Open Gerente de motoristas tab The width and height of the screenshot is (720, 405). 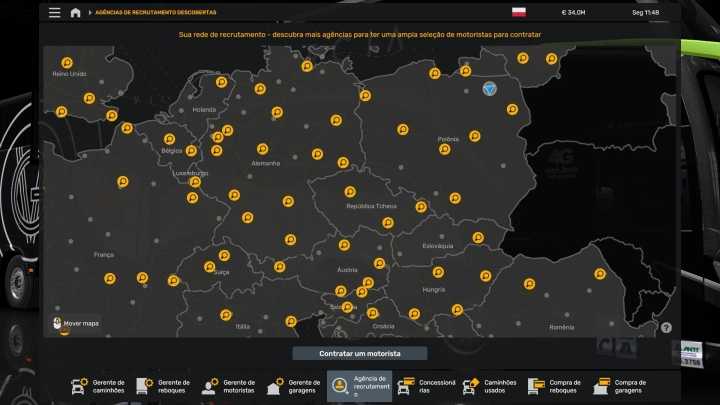tap(229, 386)
